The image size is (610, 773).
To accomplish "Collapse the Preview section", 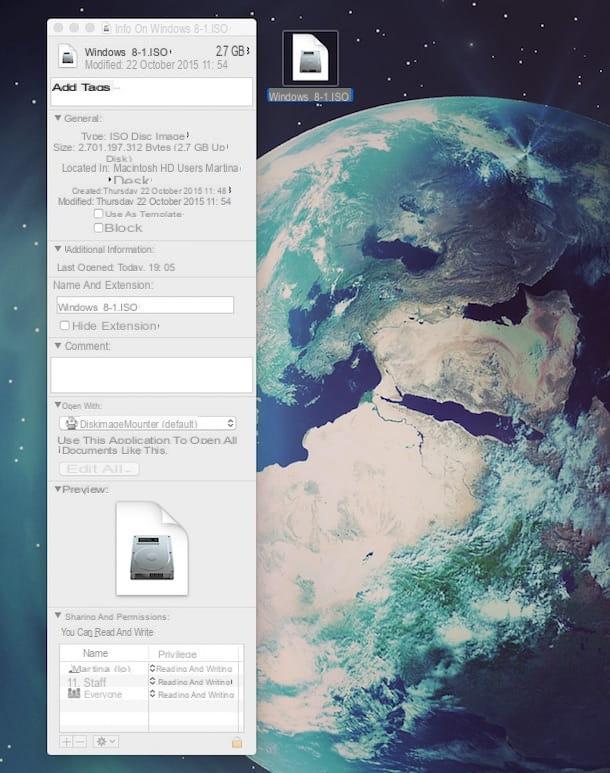I will 58,489.
